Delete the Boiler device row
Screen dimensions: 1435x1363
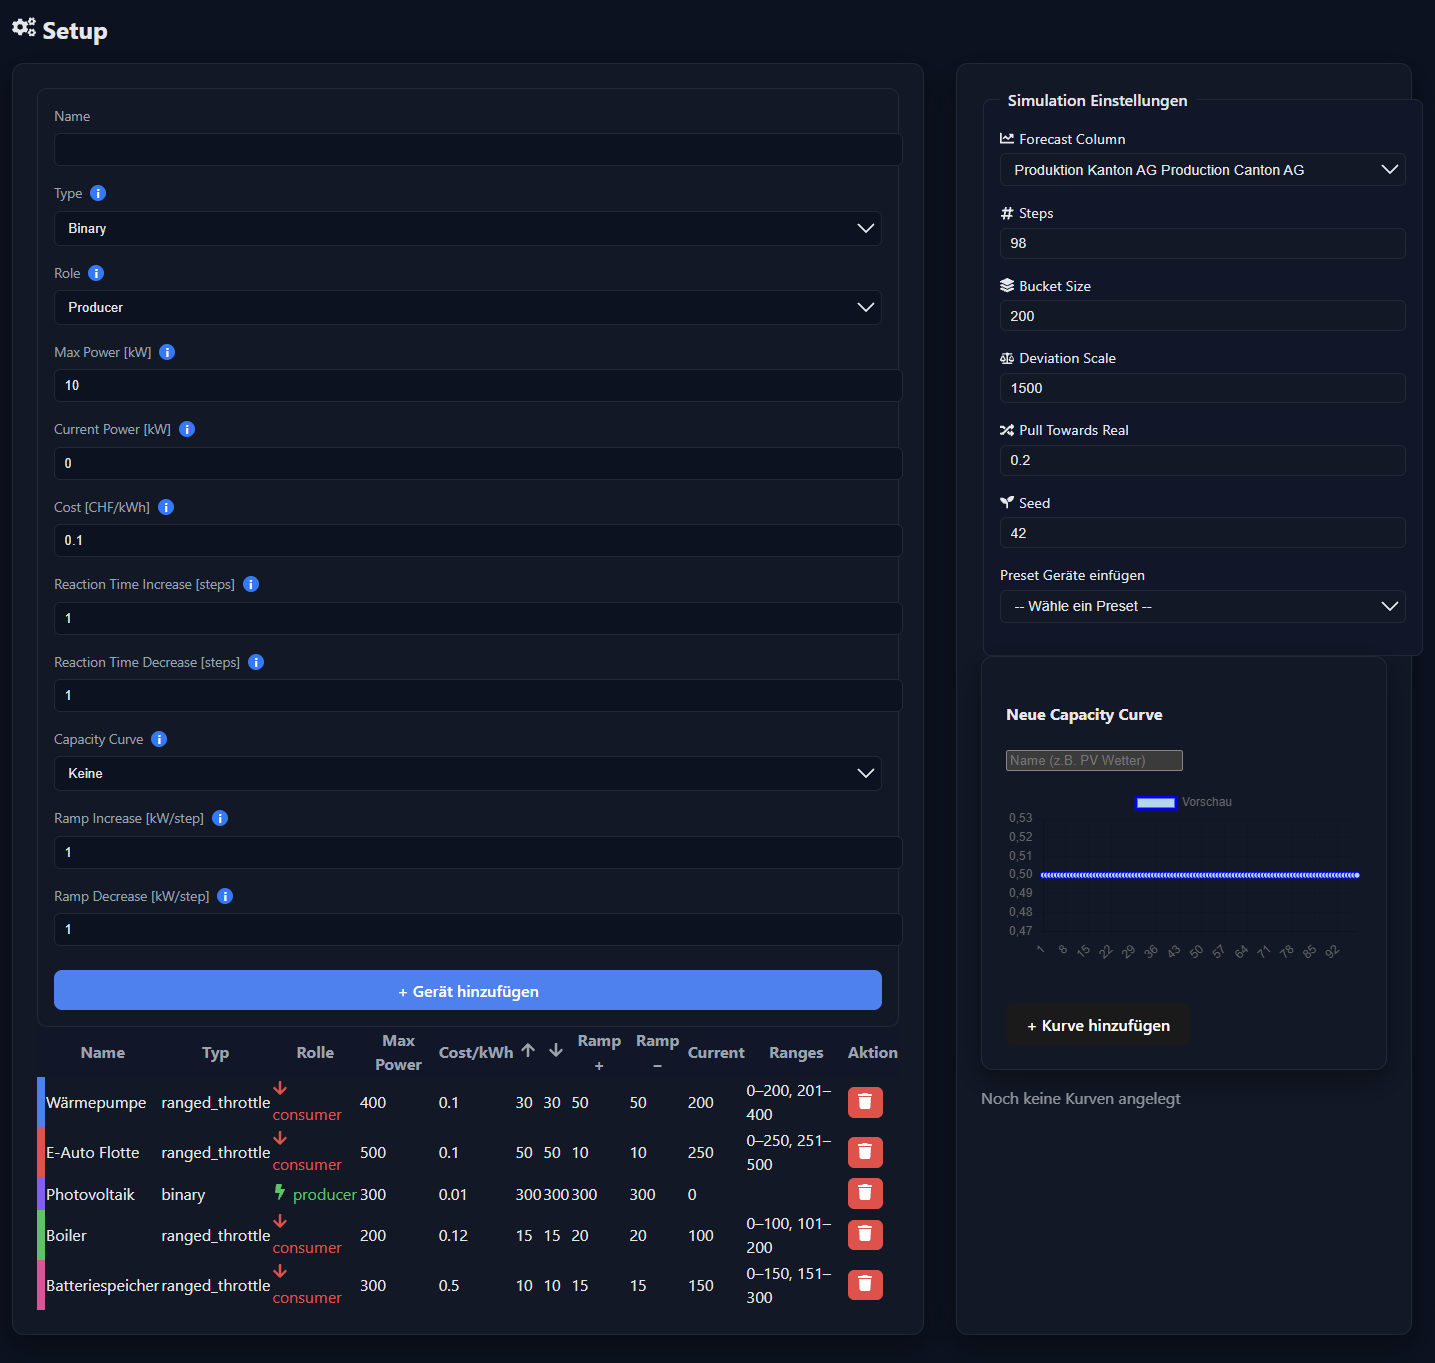tap(865, 1235)
